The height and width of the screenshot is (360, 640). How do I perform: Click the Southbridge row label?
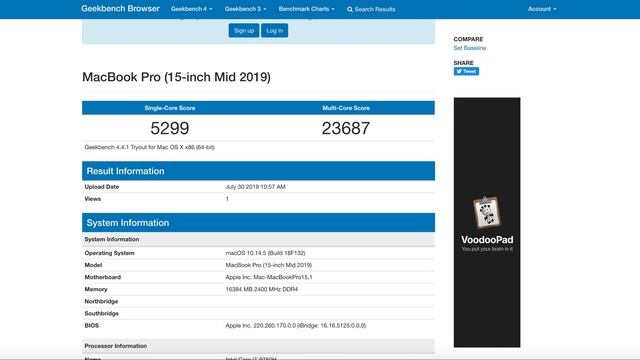tap(102, 314)
